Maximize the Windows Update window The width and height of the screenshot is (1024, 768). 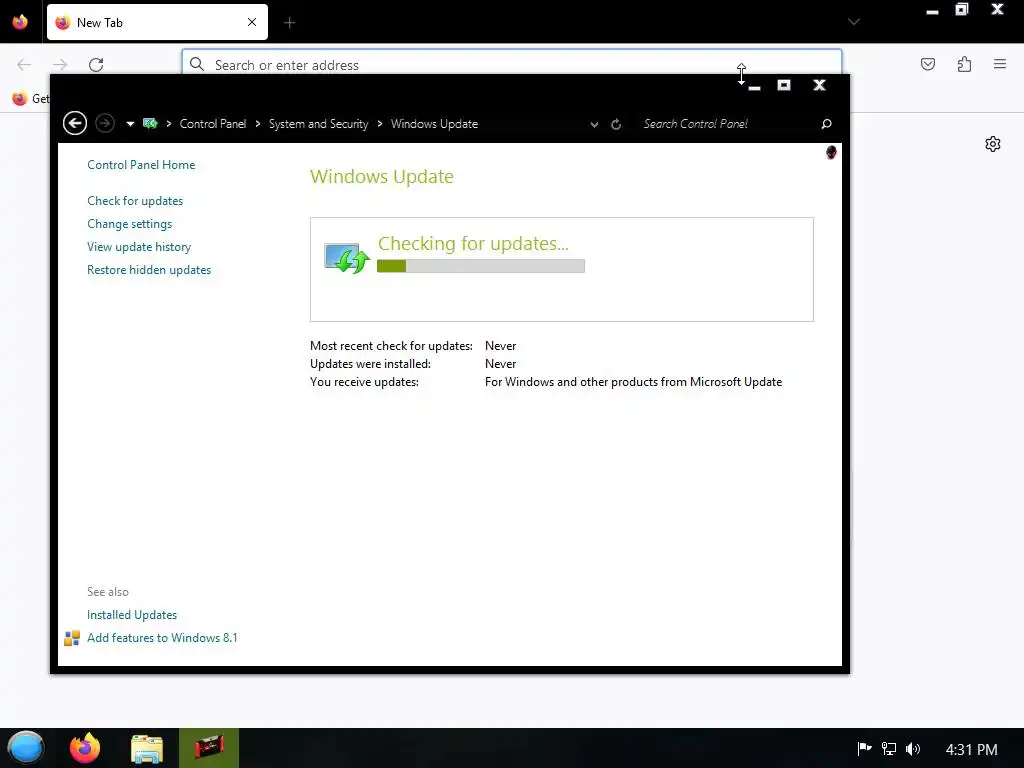coord(784,85)
